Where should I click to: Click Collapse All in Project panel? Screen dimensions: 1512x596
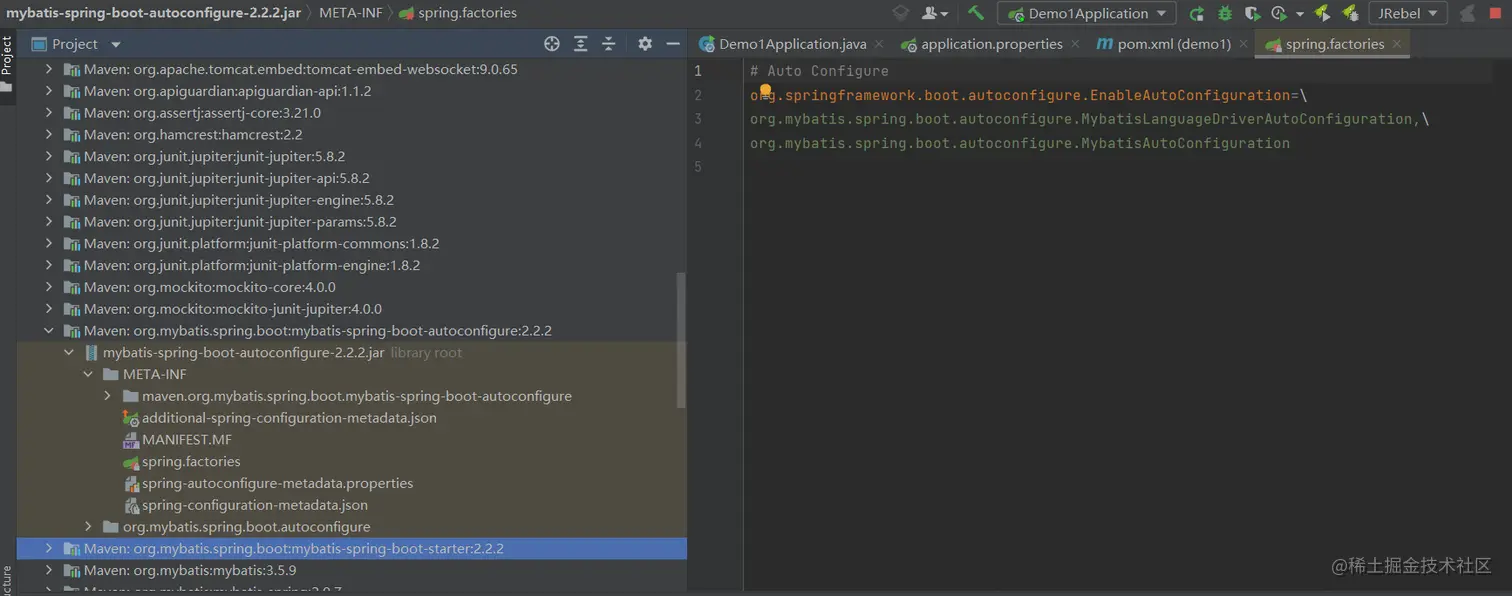608,44
